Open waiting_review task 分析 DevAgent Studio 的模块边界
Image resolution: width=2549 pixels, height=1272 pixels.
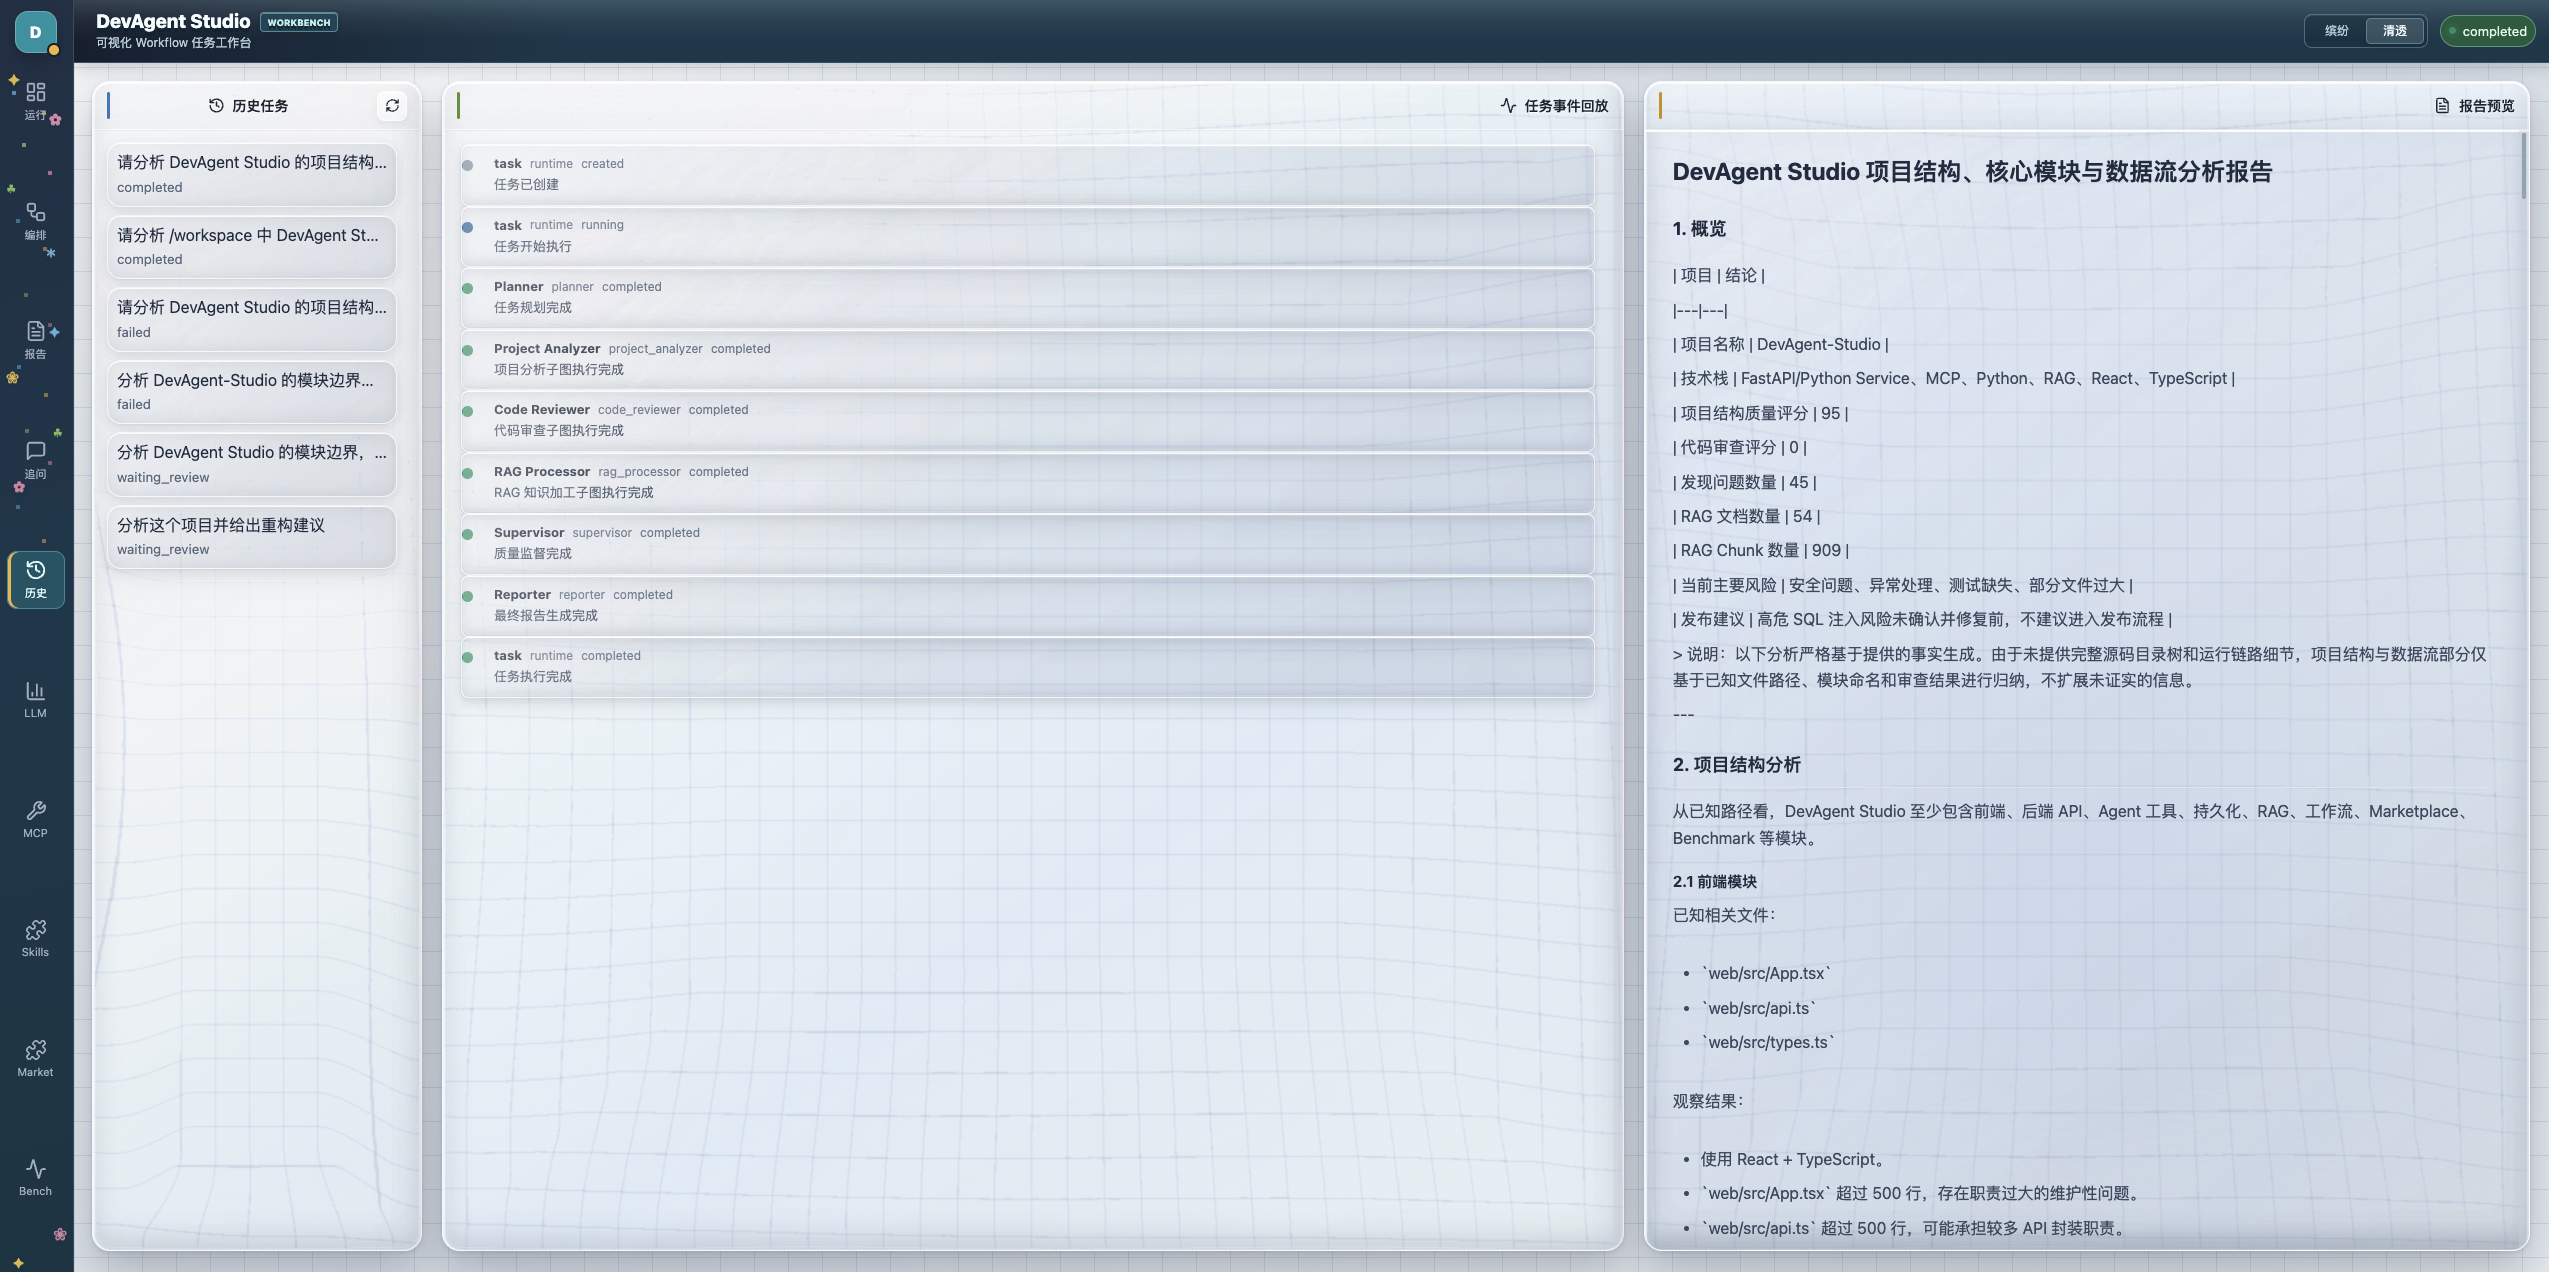point(251,464)
